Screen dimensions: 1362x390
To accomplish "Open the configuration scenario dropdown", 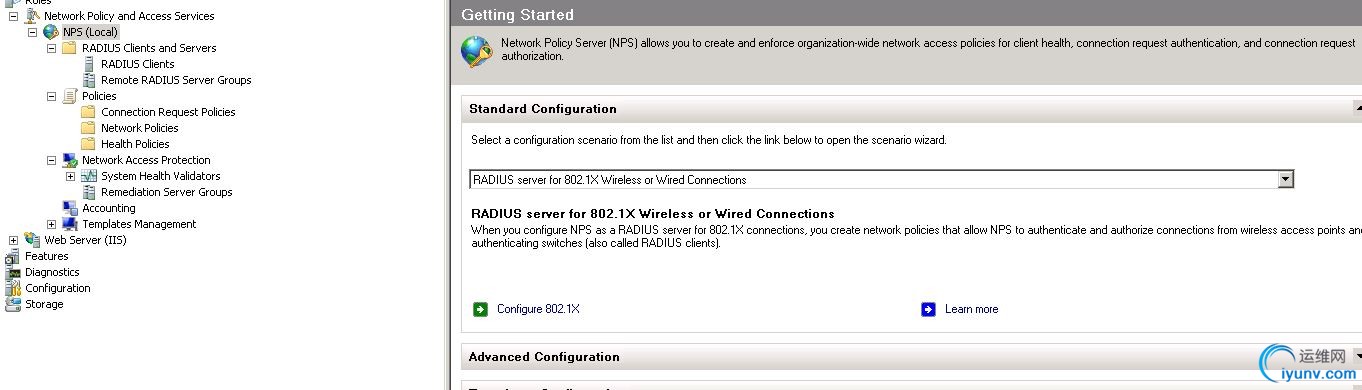I will (x=1286, y=180).
